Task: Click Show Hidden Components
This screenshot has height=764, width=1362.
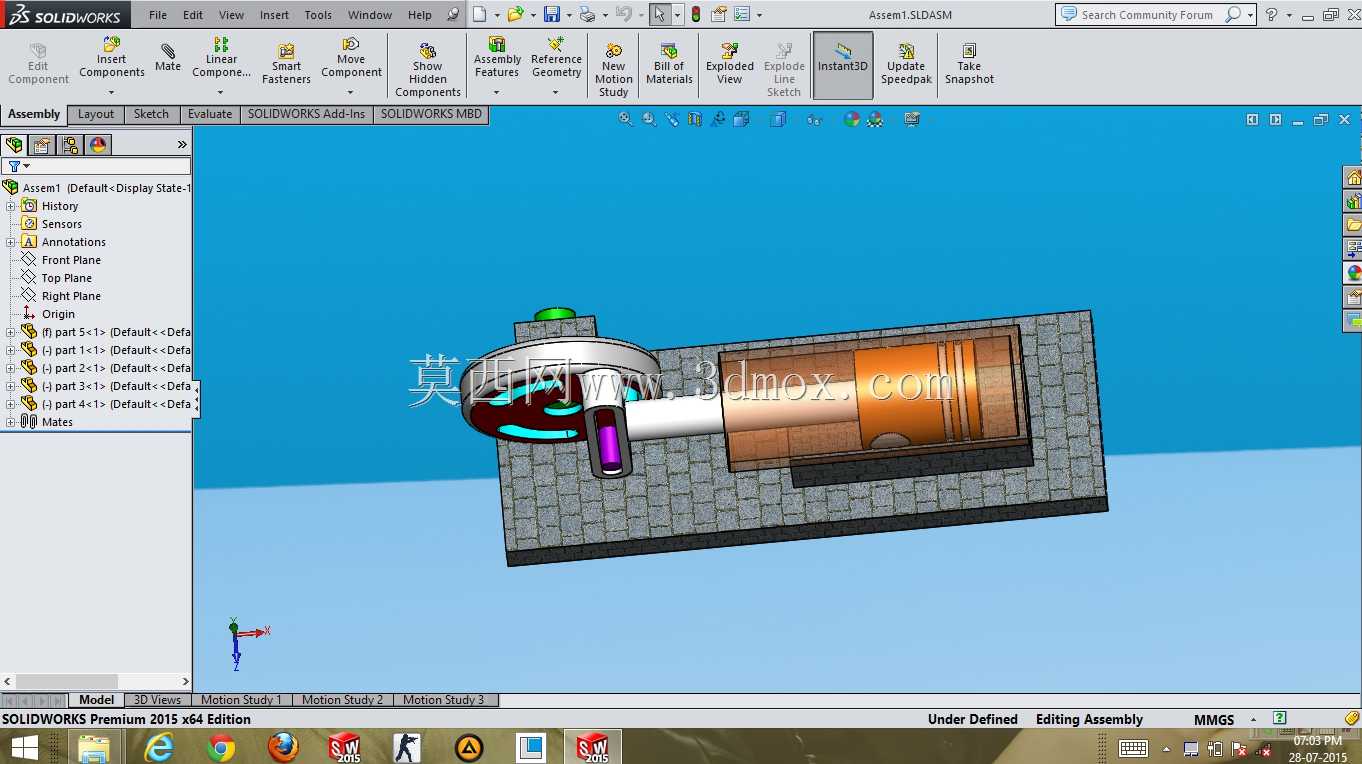Action: (x=428, y=69)
